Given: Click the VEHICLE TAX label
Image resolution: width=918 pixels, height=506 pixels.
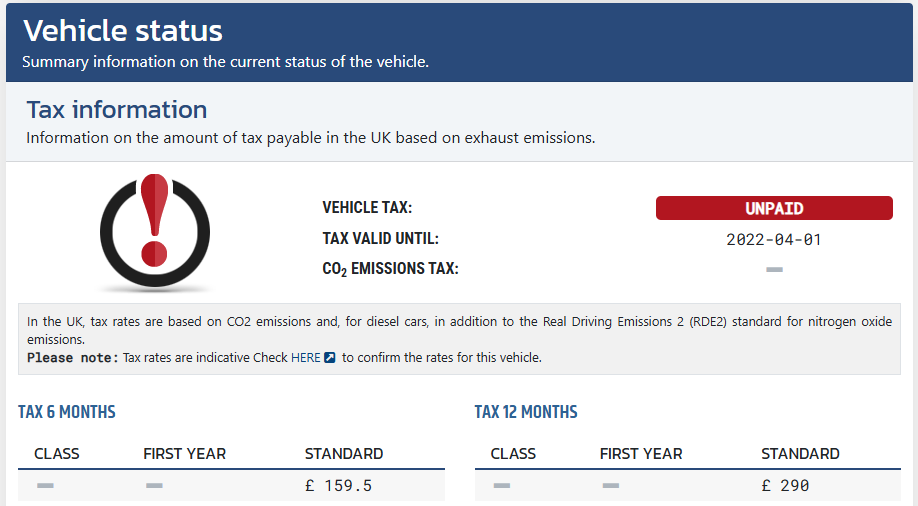Looking at the screenshot, I should [x=367, y=207].
